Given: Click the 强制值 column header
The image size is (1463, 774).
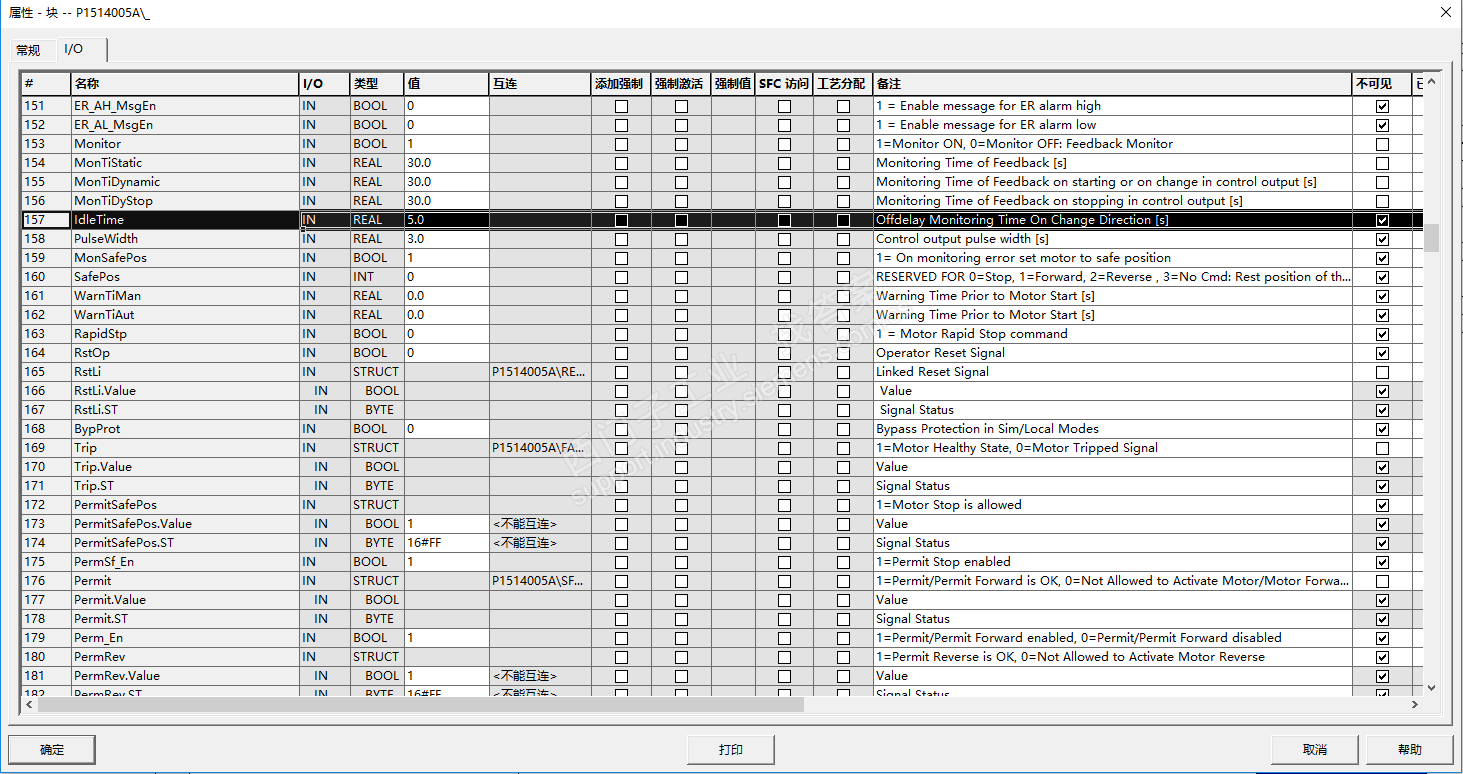Looking at the screenshot, I should (x=733, y=84).
